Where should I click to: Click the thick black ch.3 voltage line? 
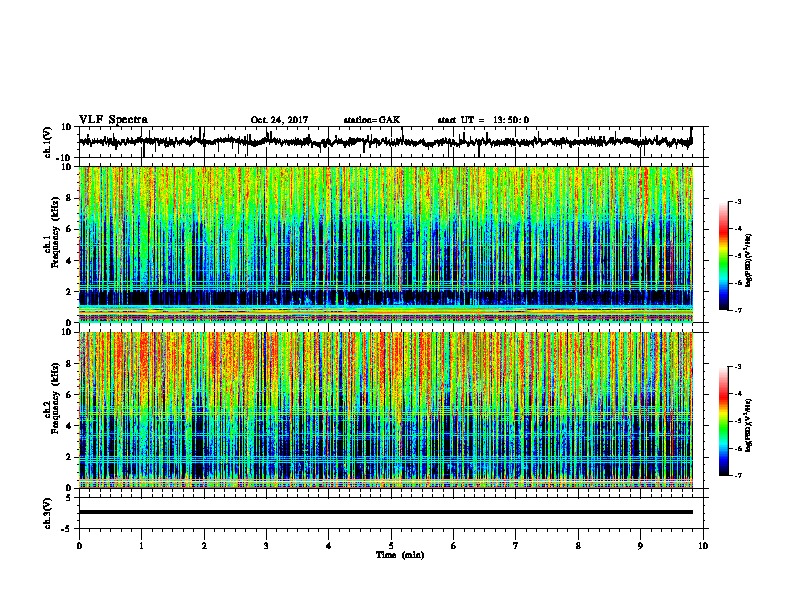pyautogui.click(x=386, y=512)
